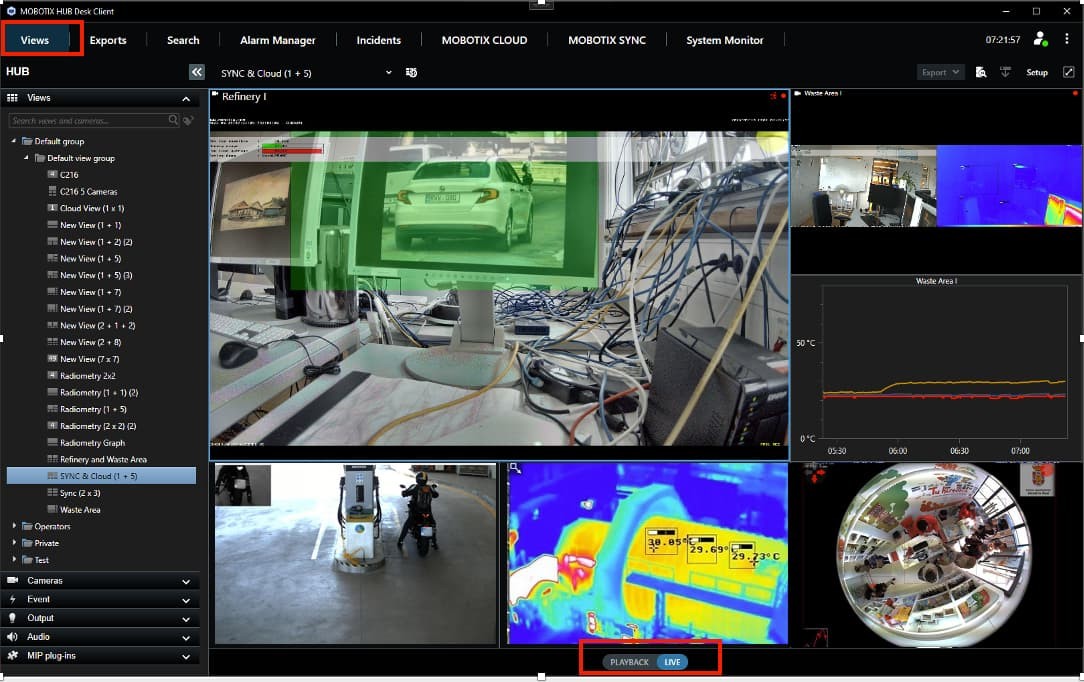Screen dimensions: 1084x682
Task: Click the layout icon beside New View (7 x 7)
Action: 52,359
